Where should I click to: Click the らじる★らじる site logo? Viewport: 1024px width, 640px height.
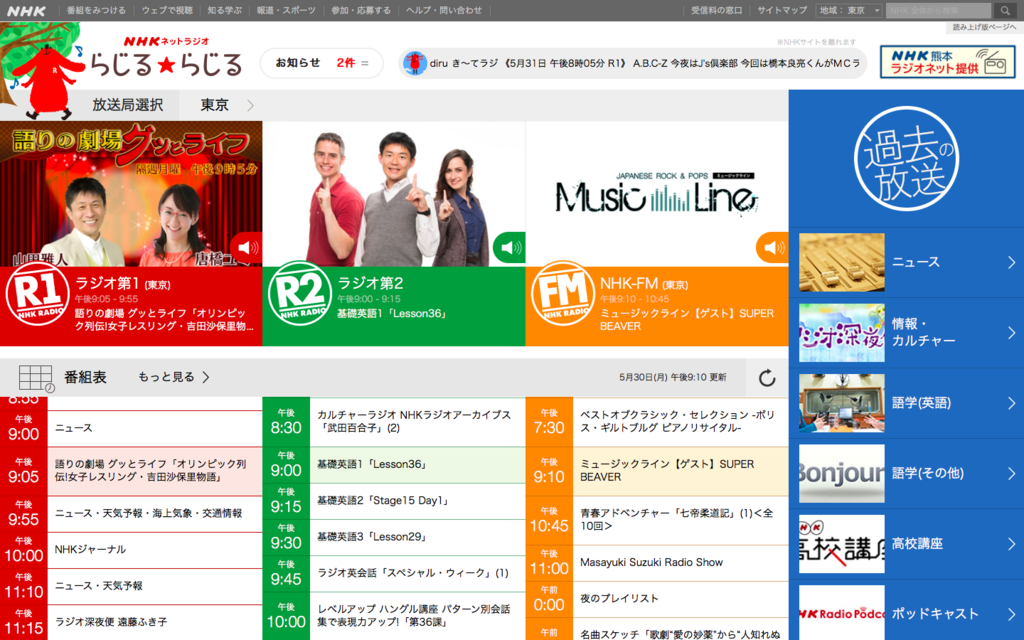pyautogui.click(x=166, y=57)
